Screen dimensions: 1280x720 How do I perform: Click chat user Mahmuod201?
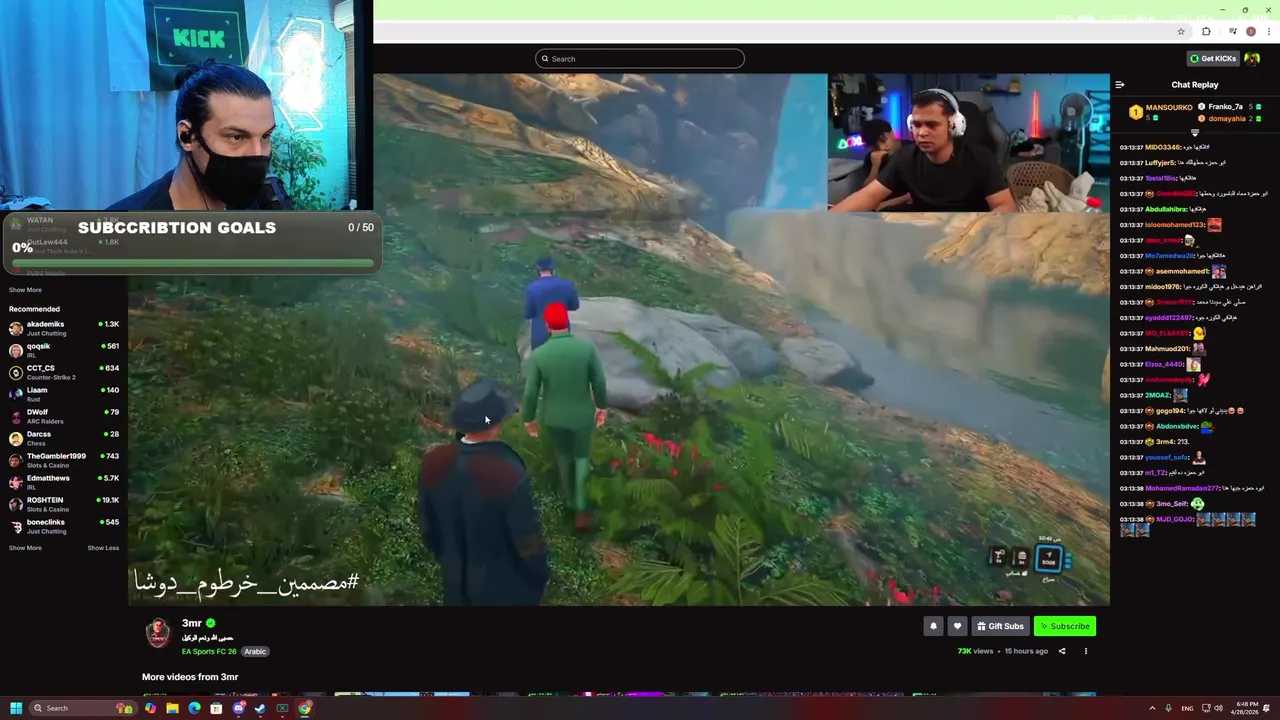[x=1168, y=349]
